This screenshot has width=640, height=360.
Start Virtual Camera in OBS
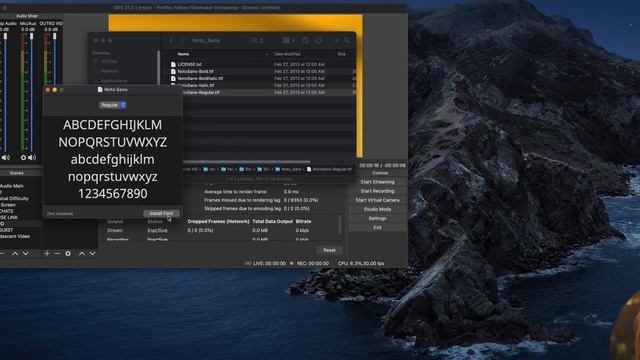click(x=378, y=200)
